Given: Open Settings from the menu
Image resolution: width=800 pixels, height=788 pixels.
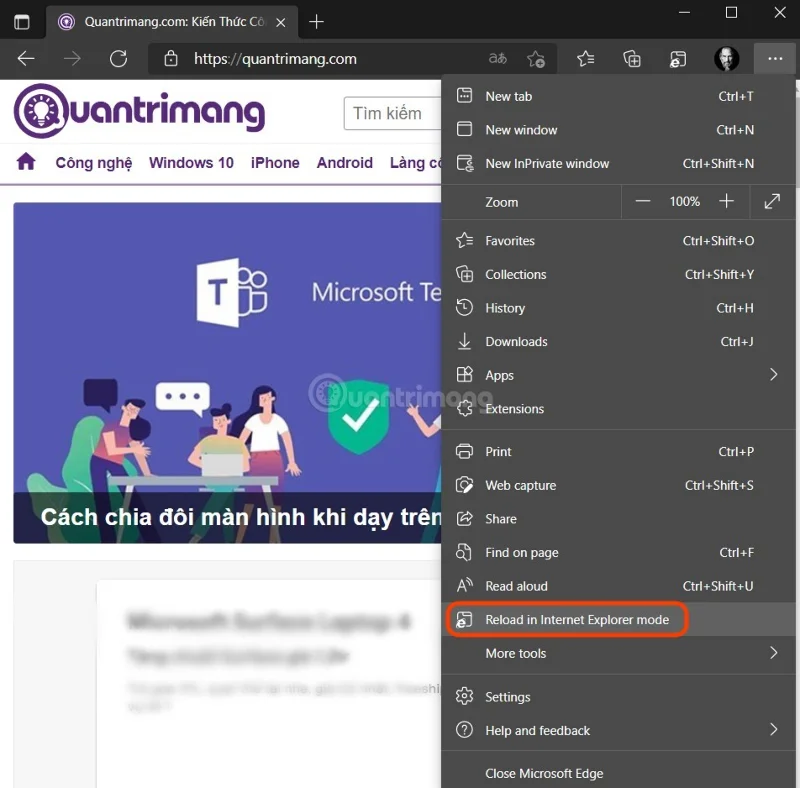Looking at the screenshot, I should pos(508,696).
